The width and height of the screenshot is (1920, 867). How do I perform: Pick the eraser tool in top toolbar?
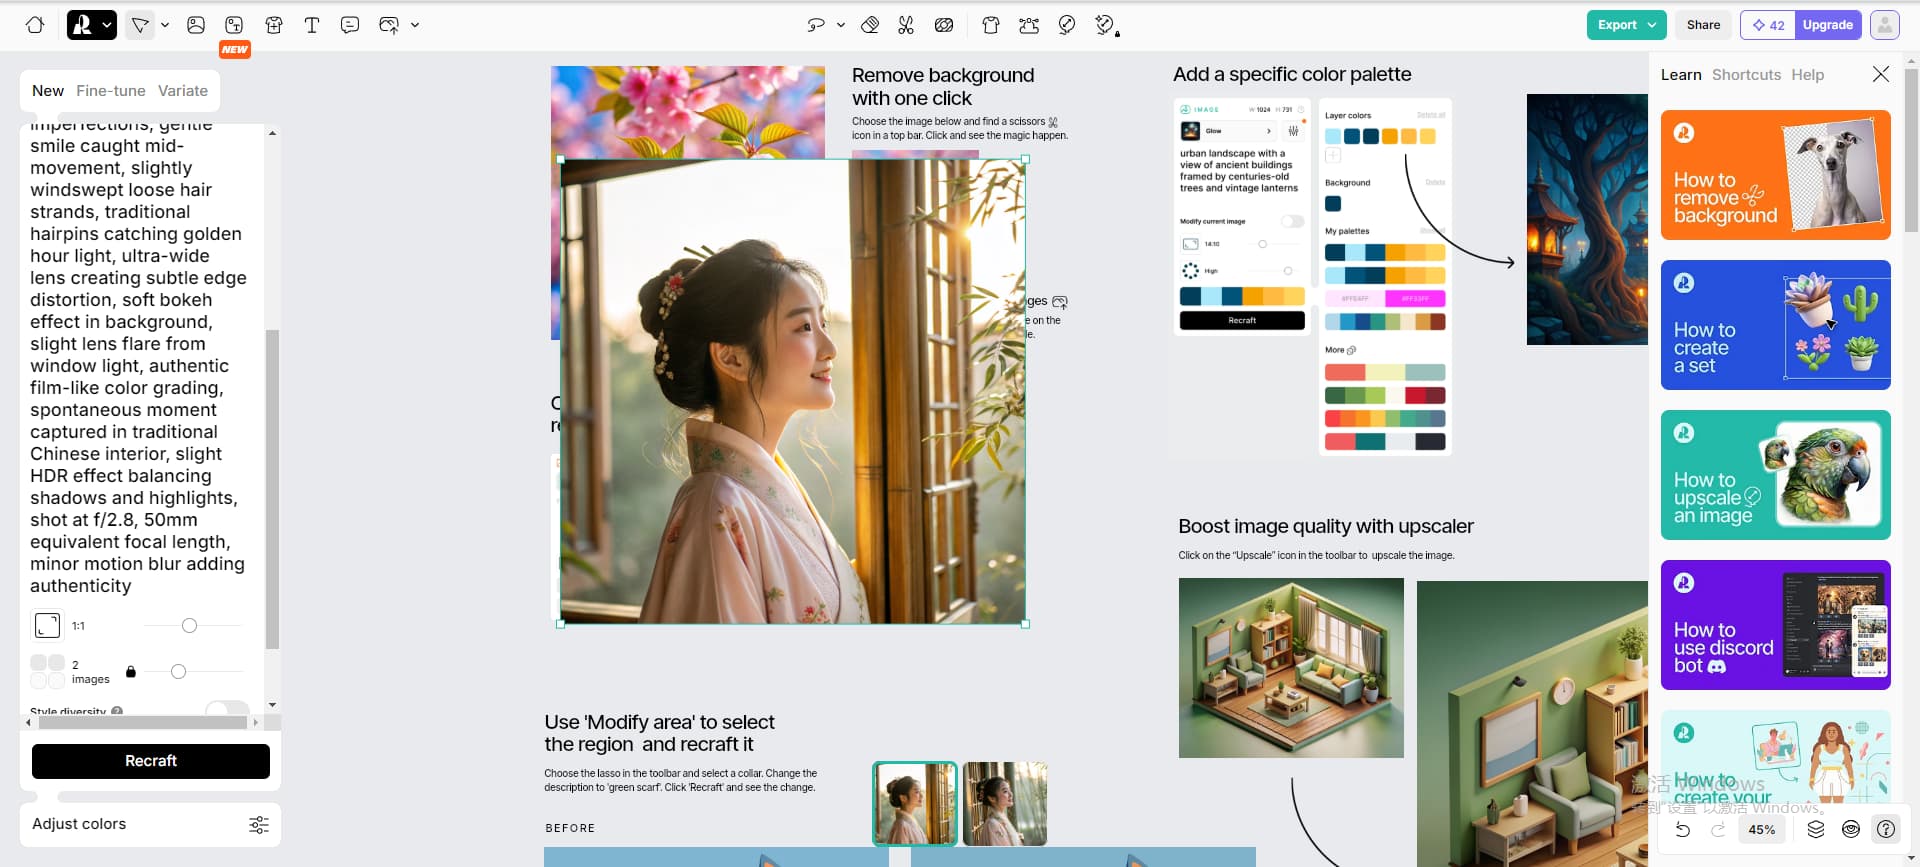pos(870,25)
